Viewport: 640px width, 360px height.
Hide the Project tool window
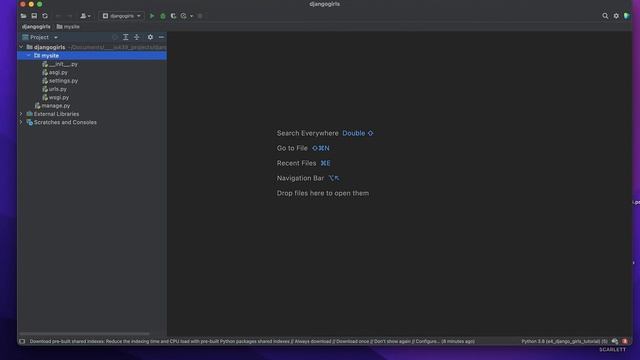coord(161,37)
